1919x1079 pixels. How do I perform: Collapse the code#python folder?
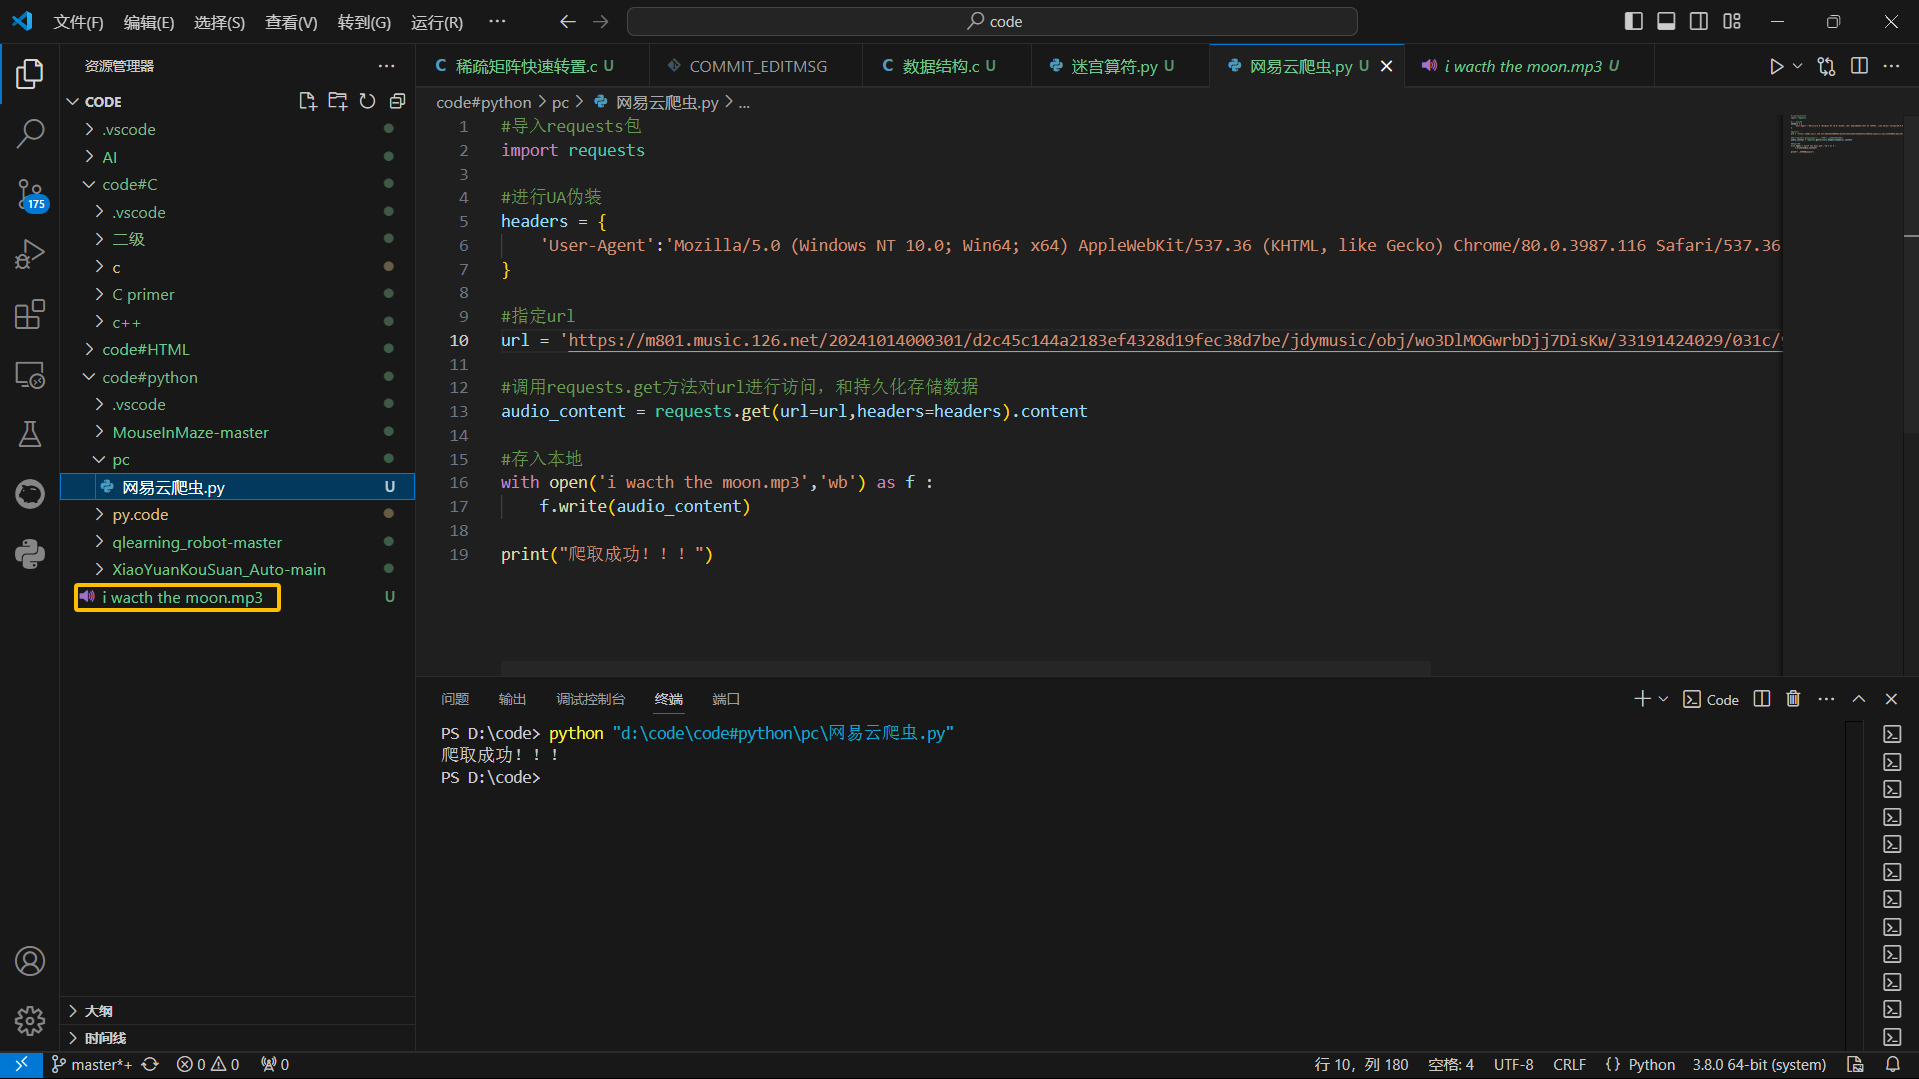coord(149,377)
